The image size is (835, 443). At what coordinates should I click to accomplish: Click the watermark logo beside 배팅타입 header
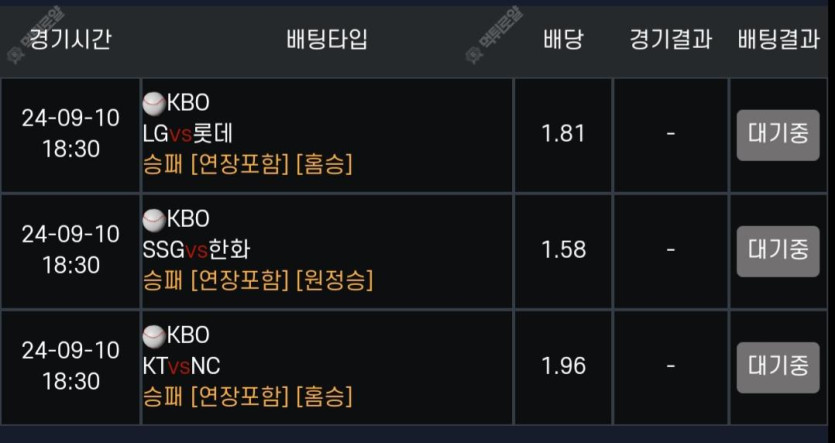[494, 35]
